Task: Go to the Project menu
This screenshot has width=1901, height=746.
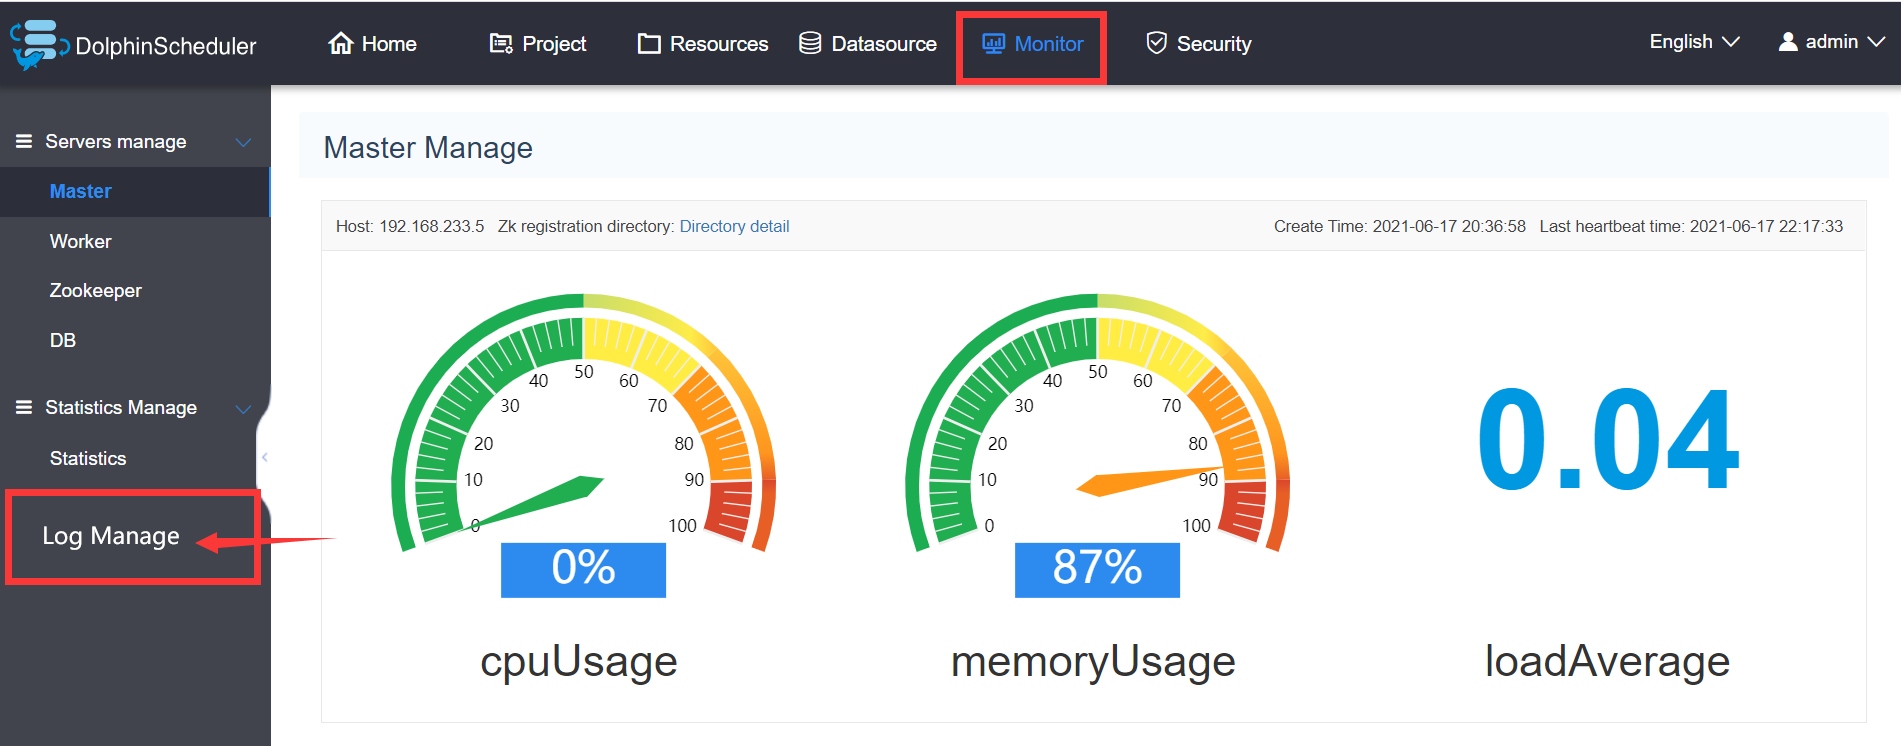Action: [x=554, y=44]
